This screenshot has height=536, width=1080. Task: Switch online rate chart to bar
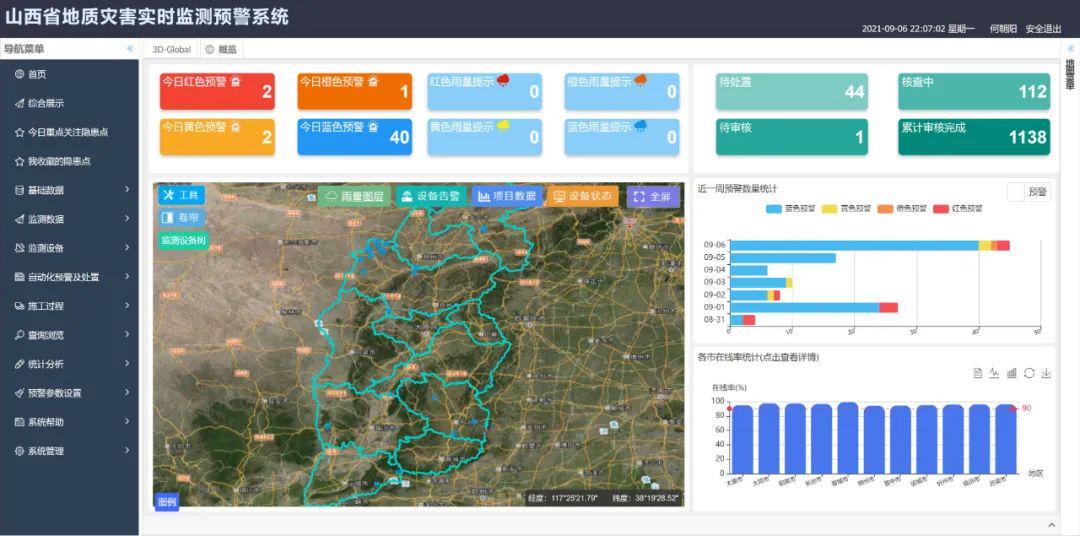click(x=1011, y=373)
